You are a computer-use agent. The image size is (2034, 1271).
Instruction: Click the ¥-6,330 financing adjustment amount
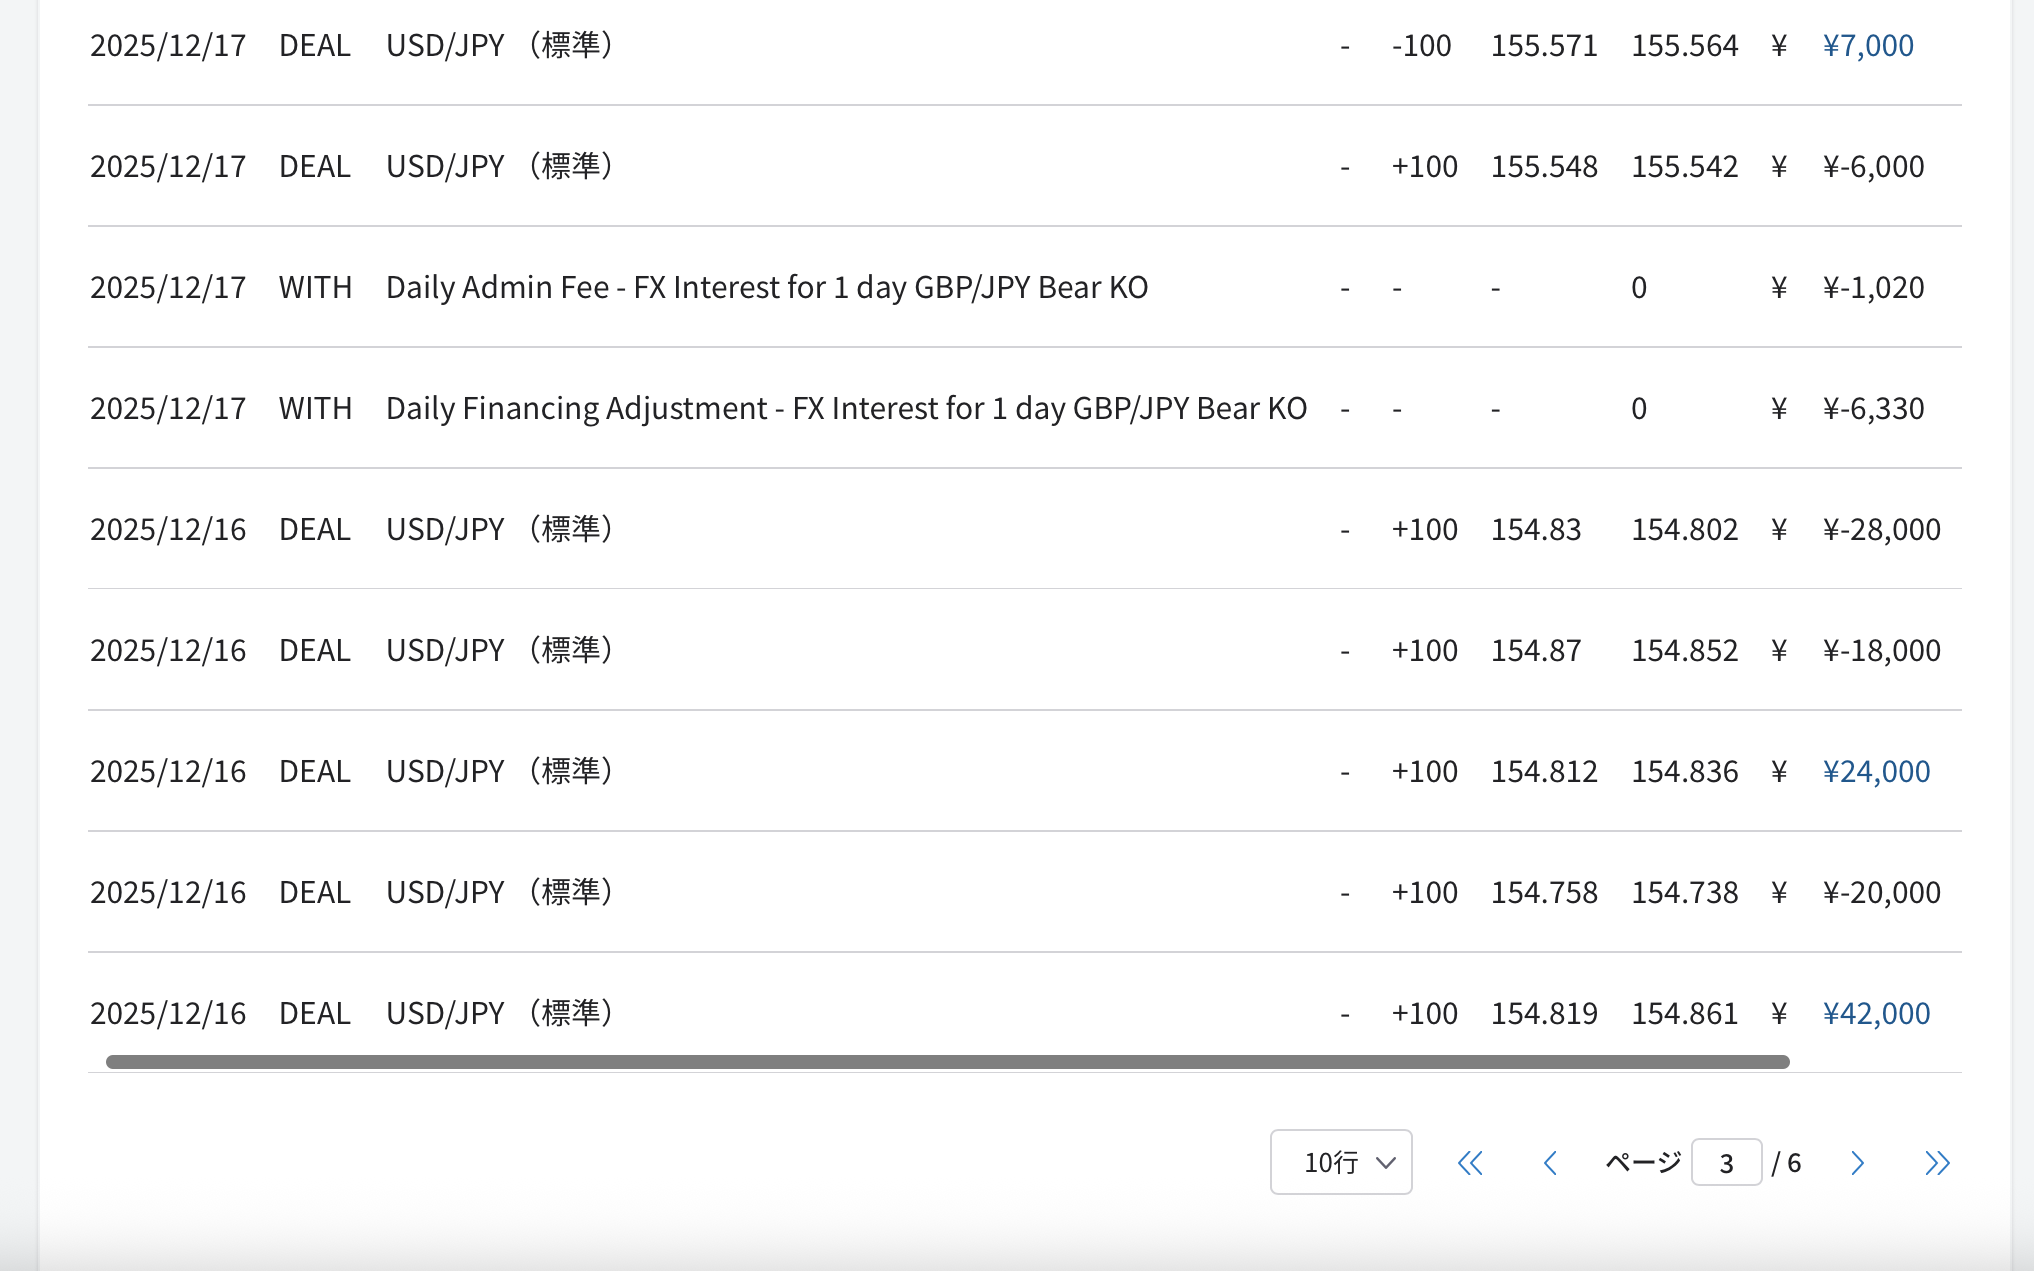(1873, 409)
